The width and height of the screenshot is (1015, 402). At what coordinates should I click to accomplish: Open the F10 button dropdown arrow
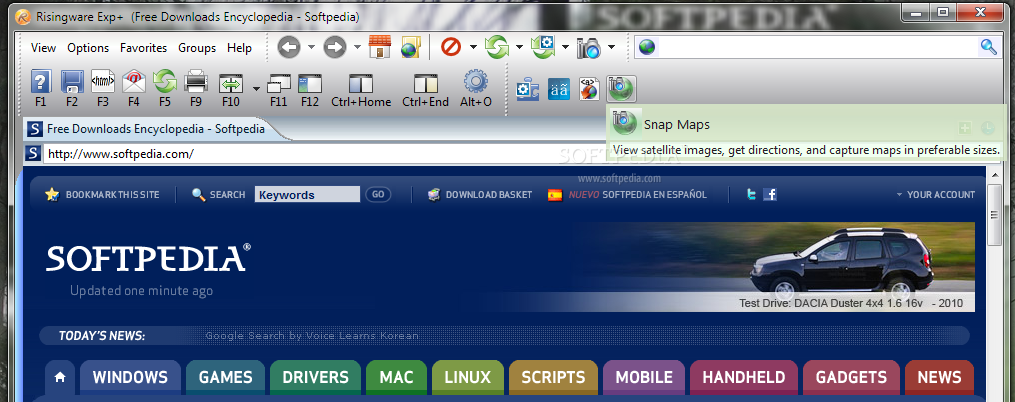coord(256,89)
